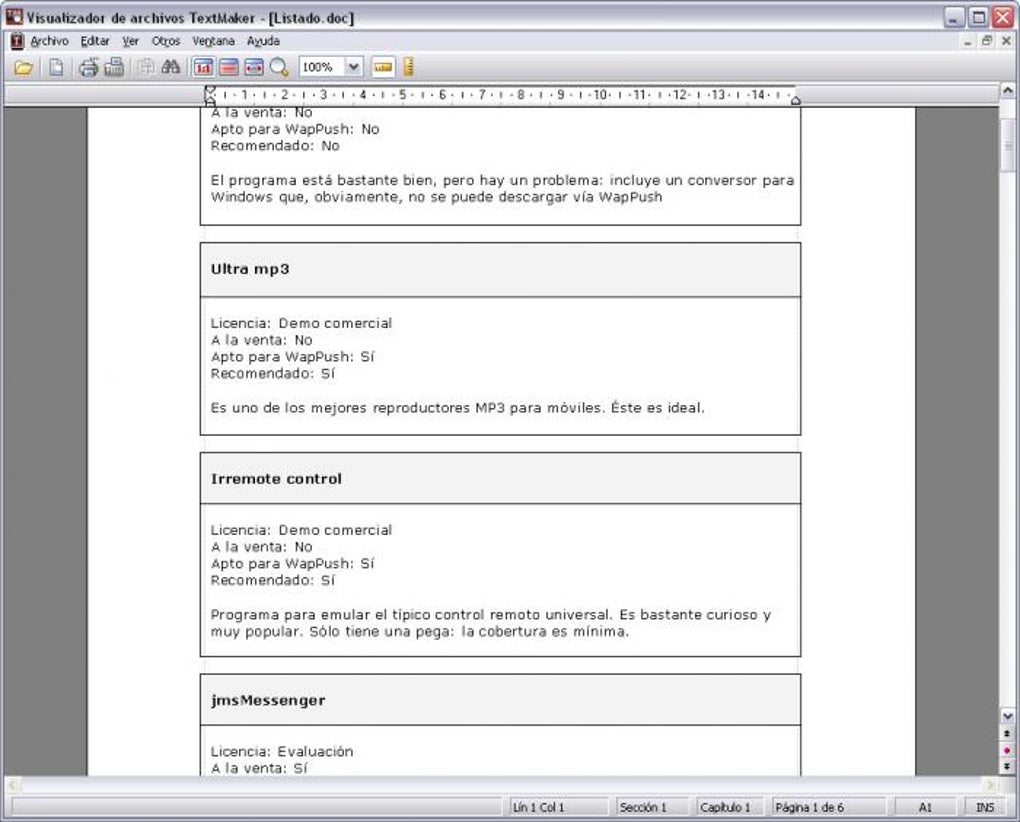Click the fax icon in the toolbar
This screenshot has height=822, width=1020.
point(114,67)
